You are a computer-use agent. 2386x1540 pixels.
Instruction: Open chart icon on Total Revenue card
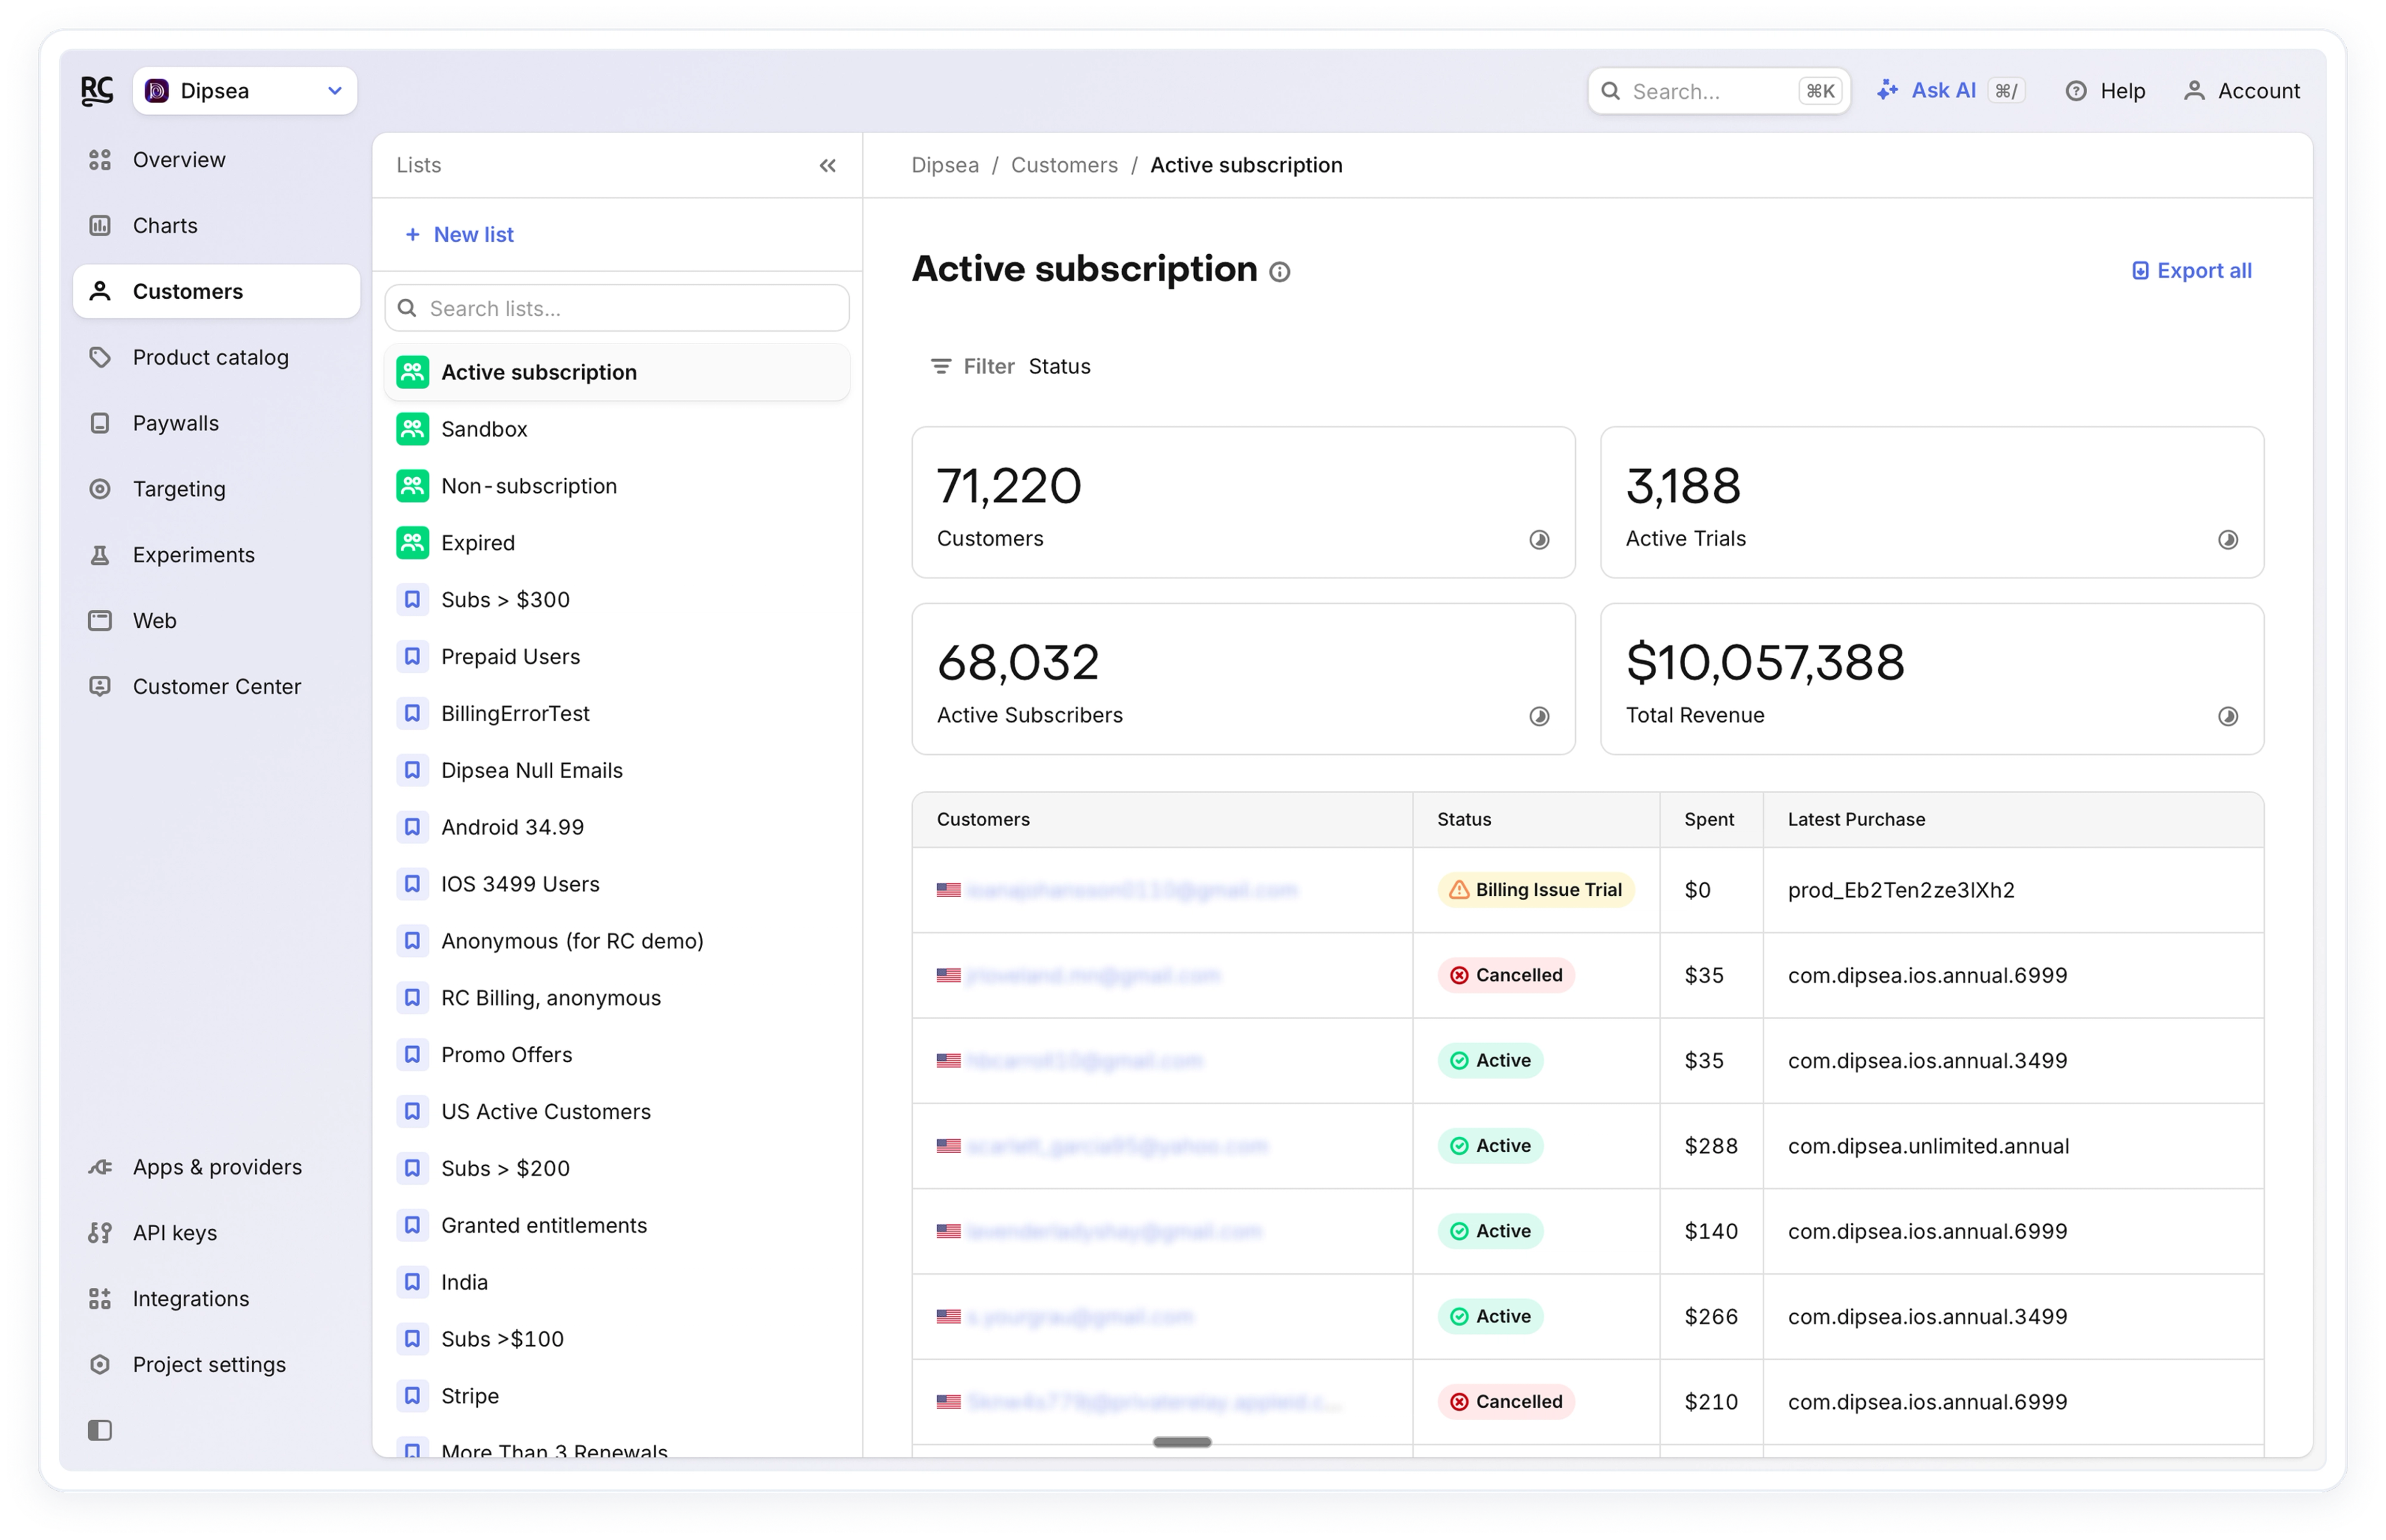click(2227, 716)
